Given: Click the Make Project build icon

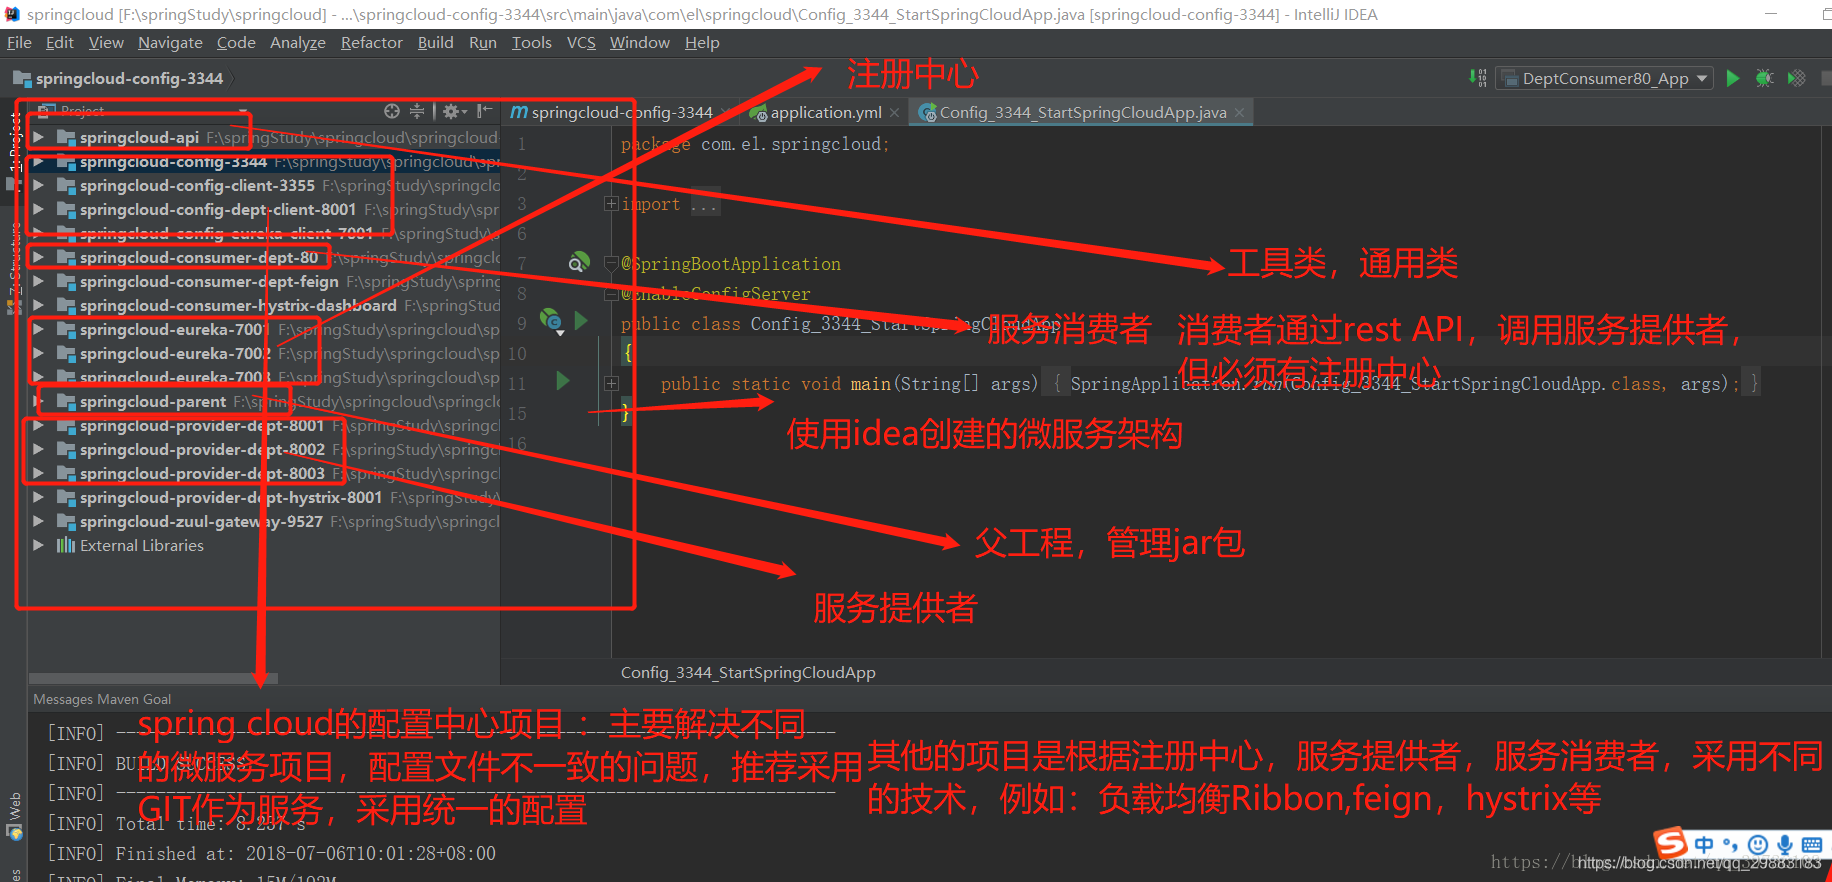Looking at the screenshot, I should pos(1477,78).
